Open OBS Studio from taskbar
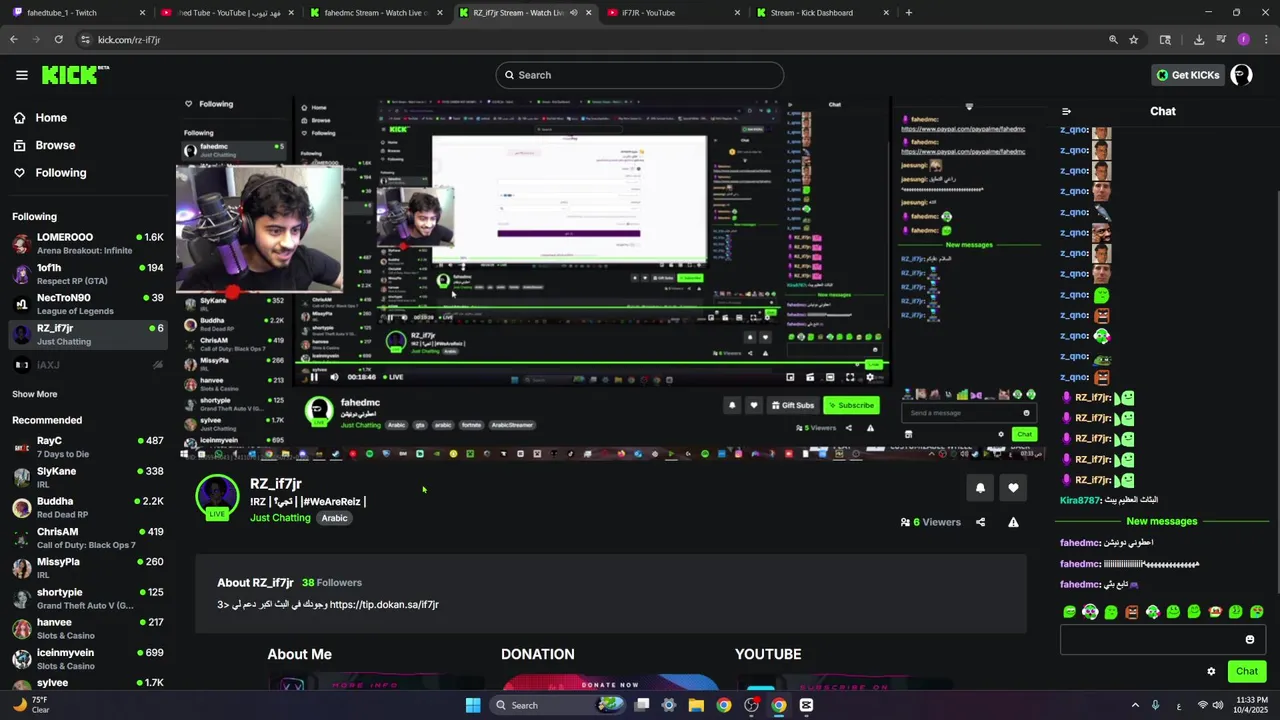 (x=751, y=705)
